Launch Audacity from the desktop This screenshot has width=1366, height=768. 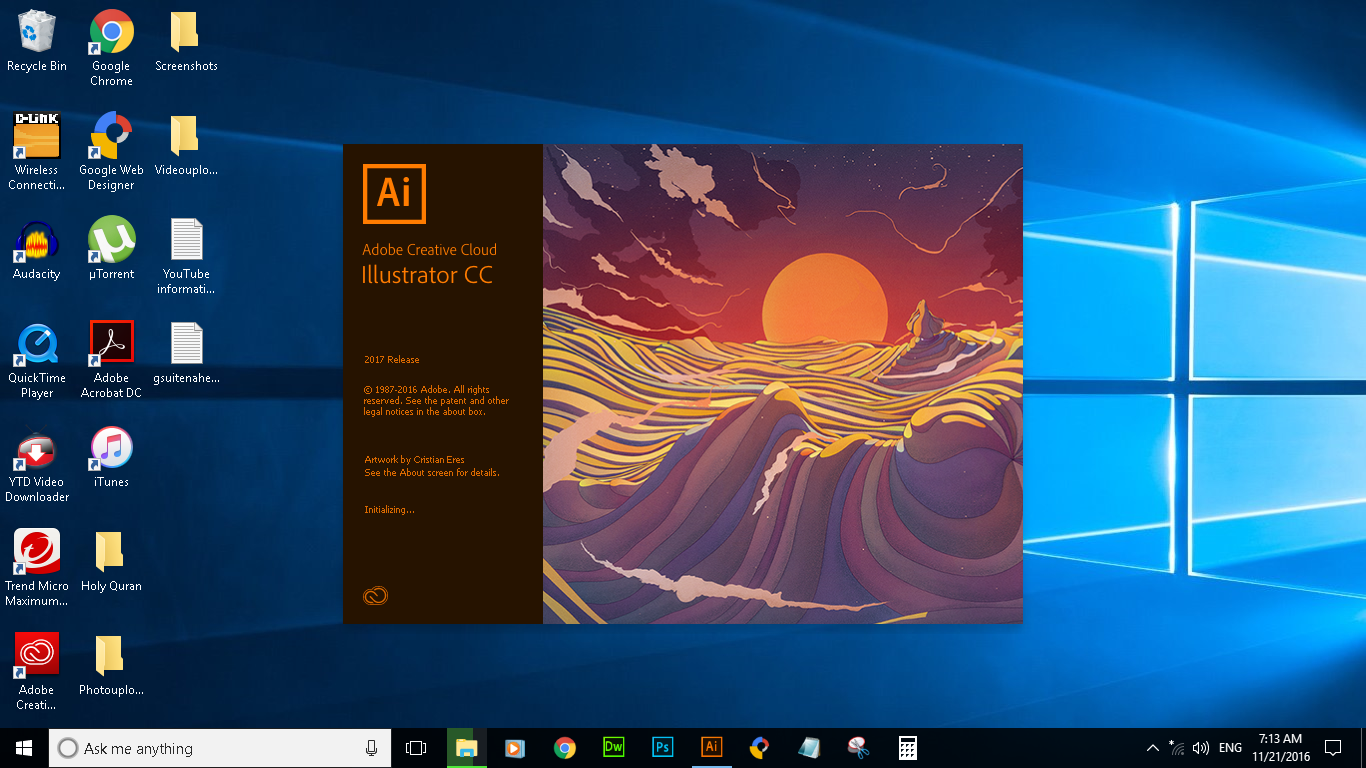tap(37, 249)
